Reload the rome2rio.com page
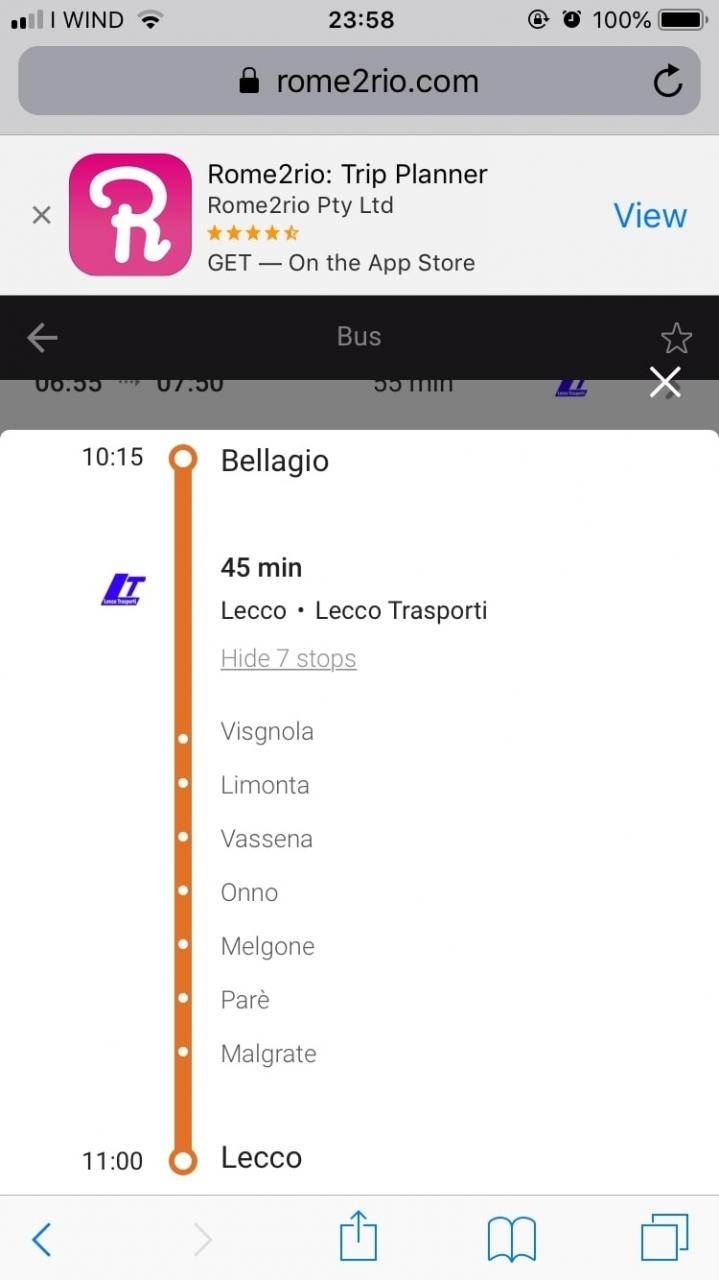This screenshot has width=719, height=1280. (x=667, y=81)
